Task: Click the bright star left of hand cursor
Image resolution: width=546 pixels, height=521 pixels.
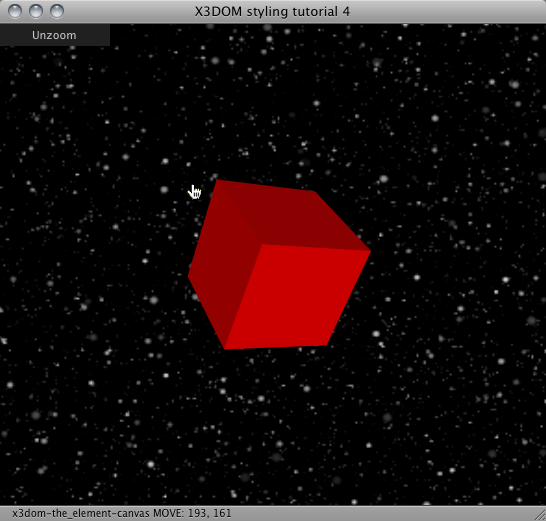Action: pyautogui.click(x=164, y=190)
